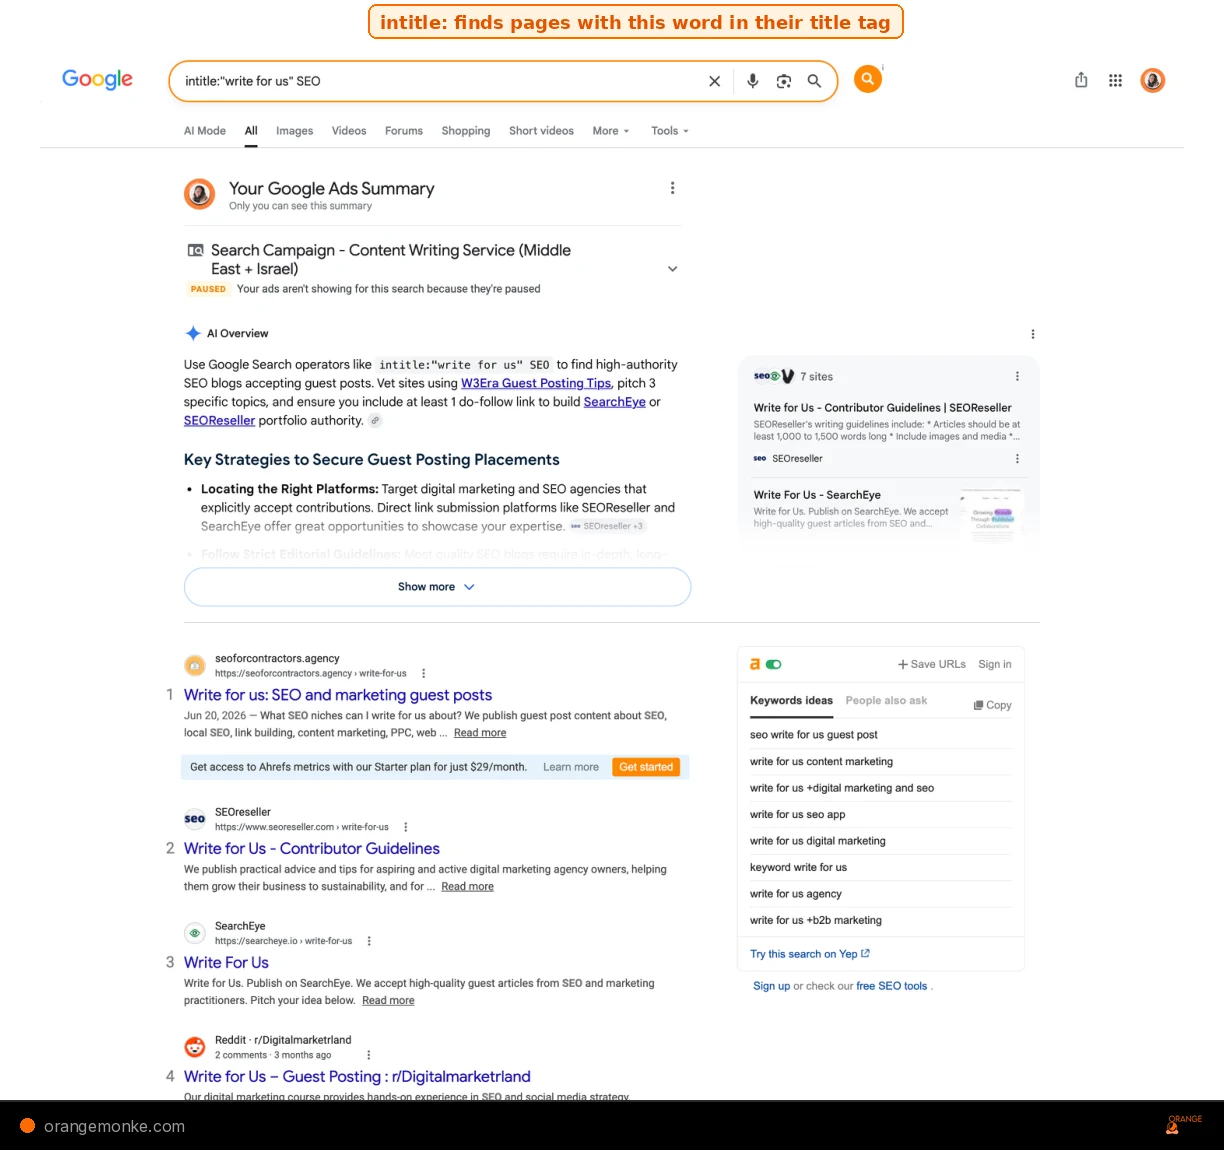Click the SEOreseller +3 citation chip
Screen dimensions: 1224x1150
[x=608, y=526]
